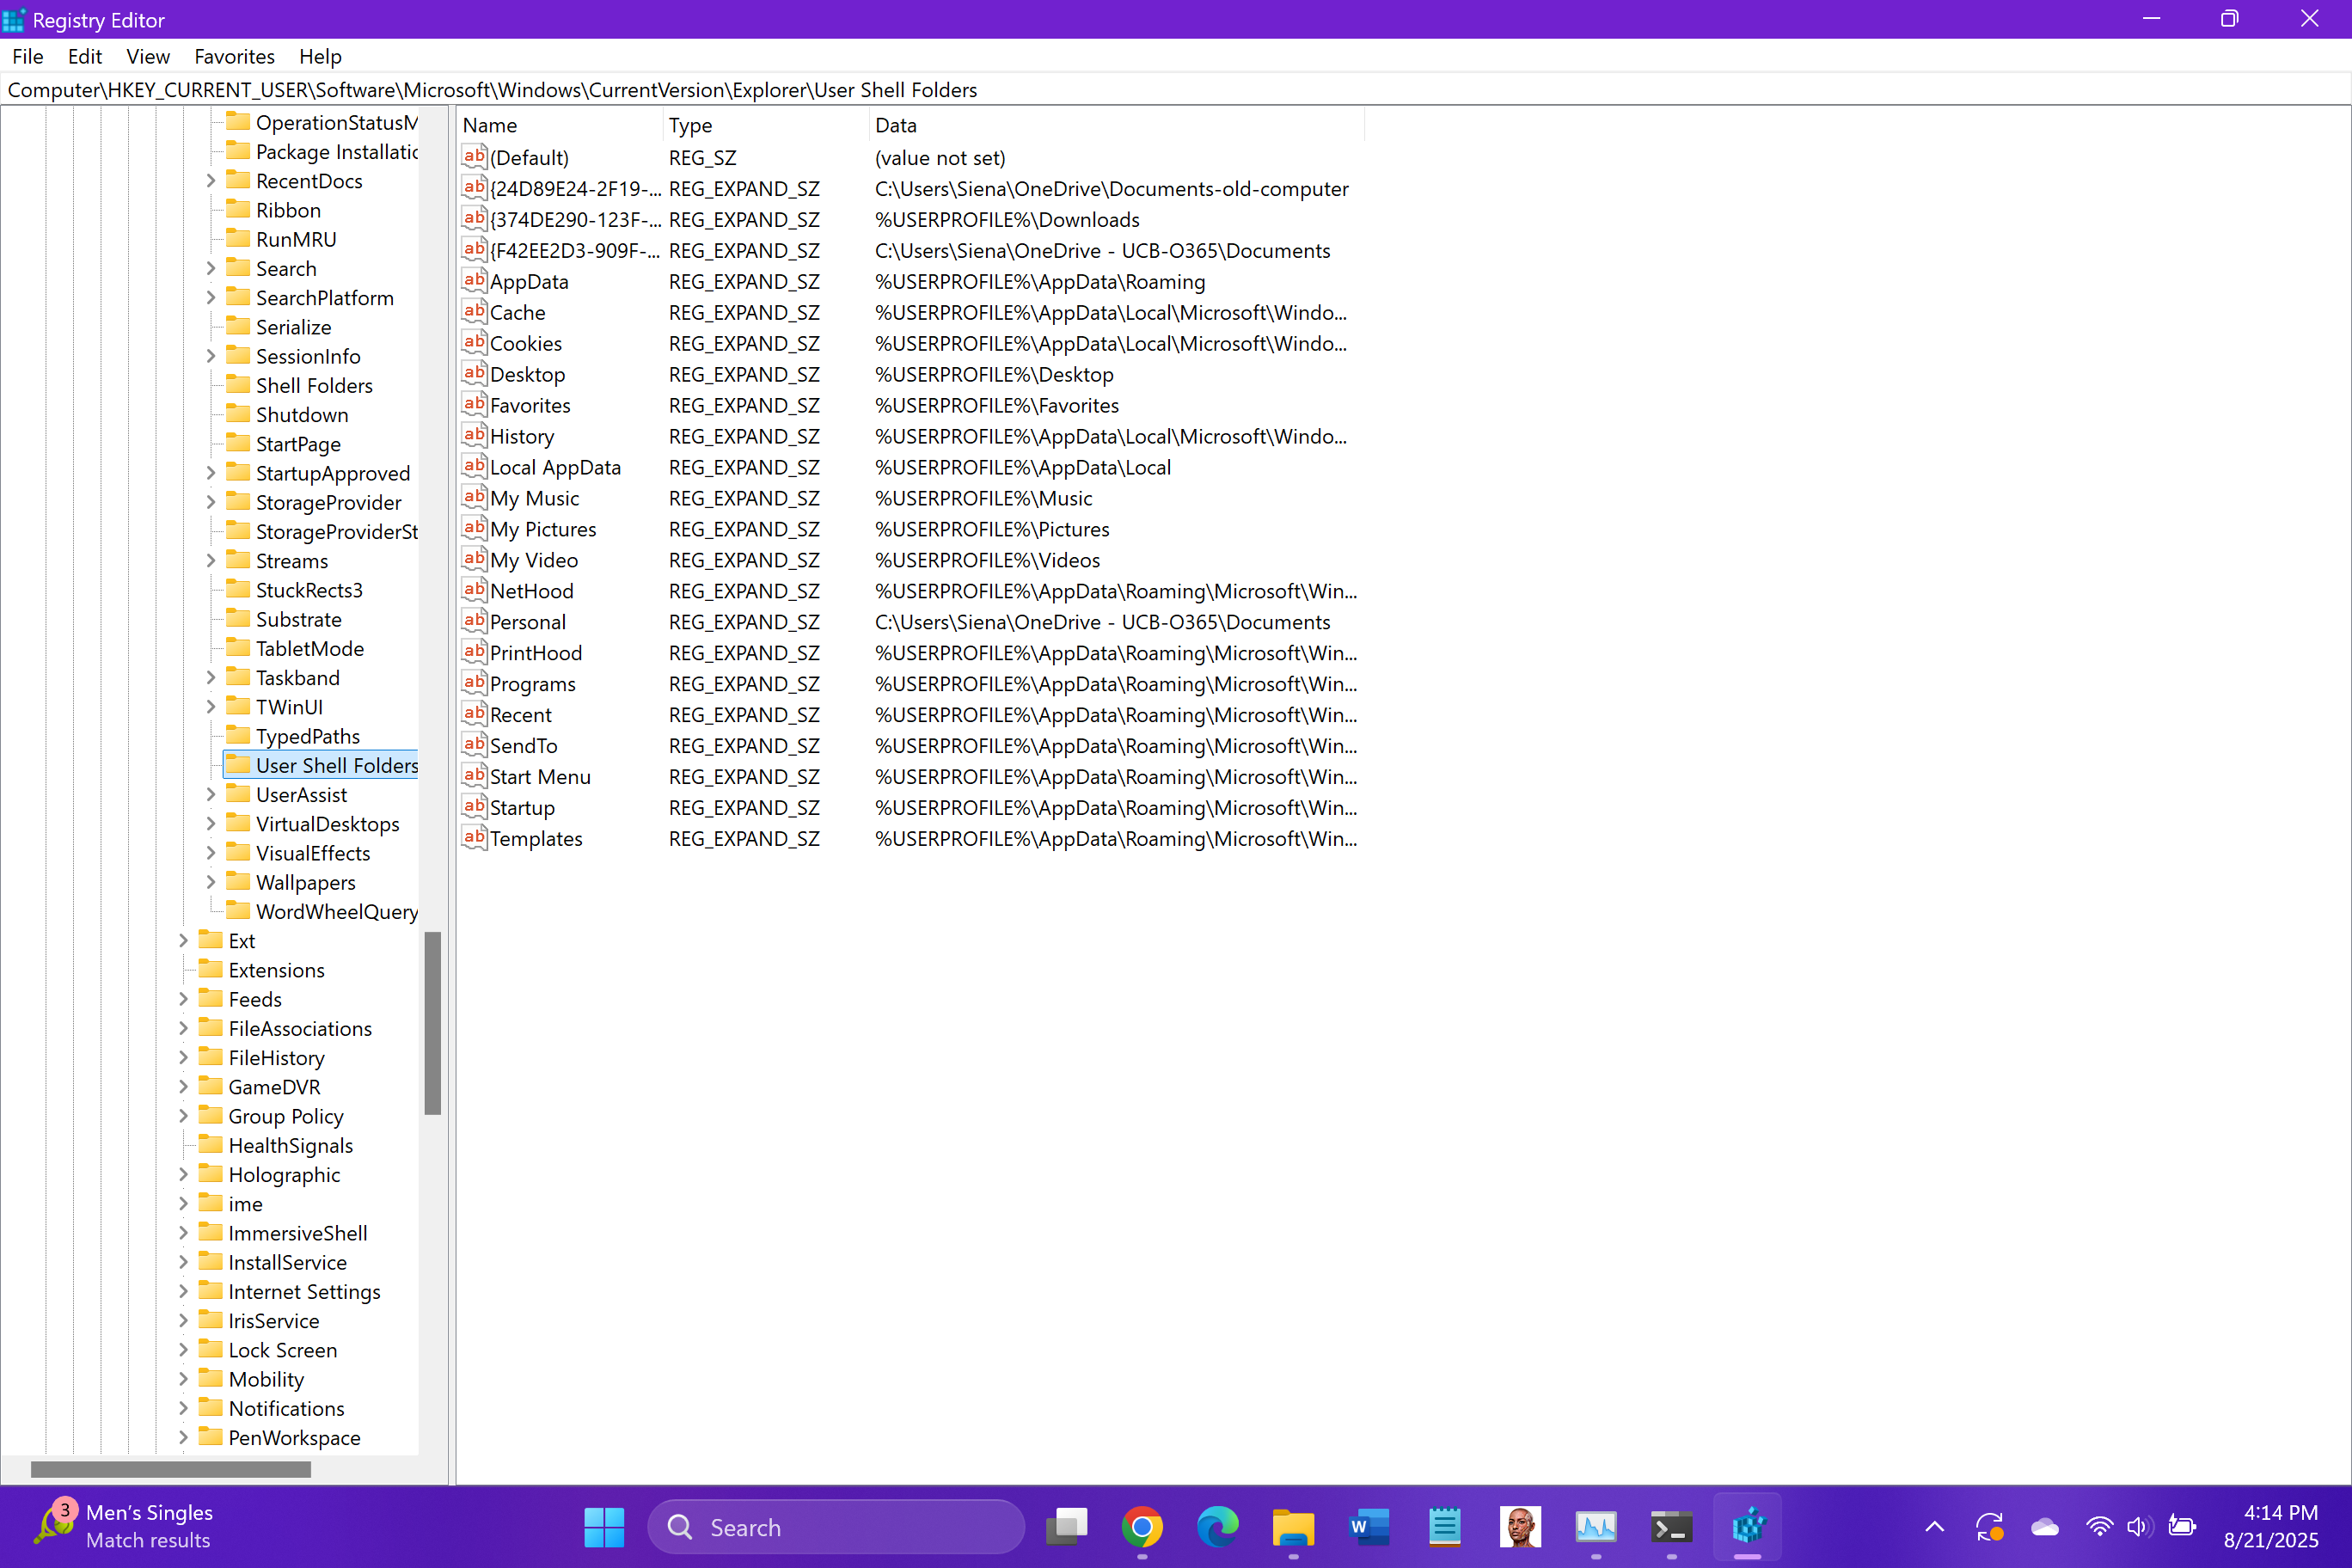Open Google Chrome from the taskbar

[x=1142, y=1527]
